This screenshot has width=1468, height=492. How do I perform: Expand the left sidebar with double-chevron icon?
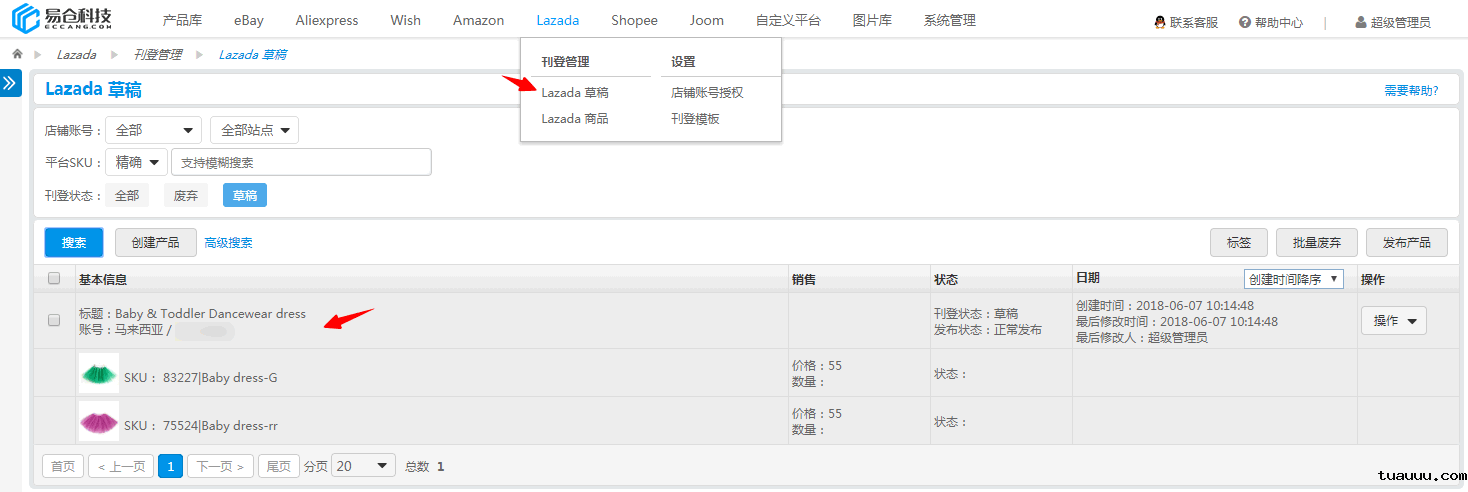[x=10, y=83]
